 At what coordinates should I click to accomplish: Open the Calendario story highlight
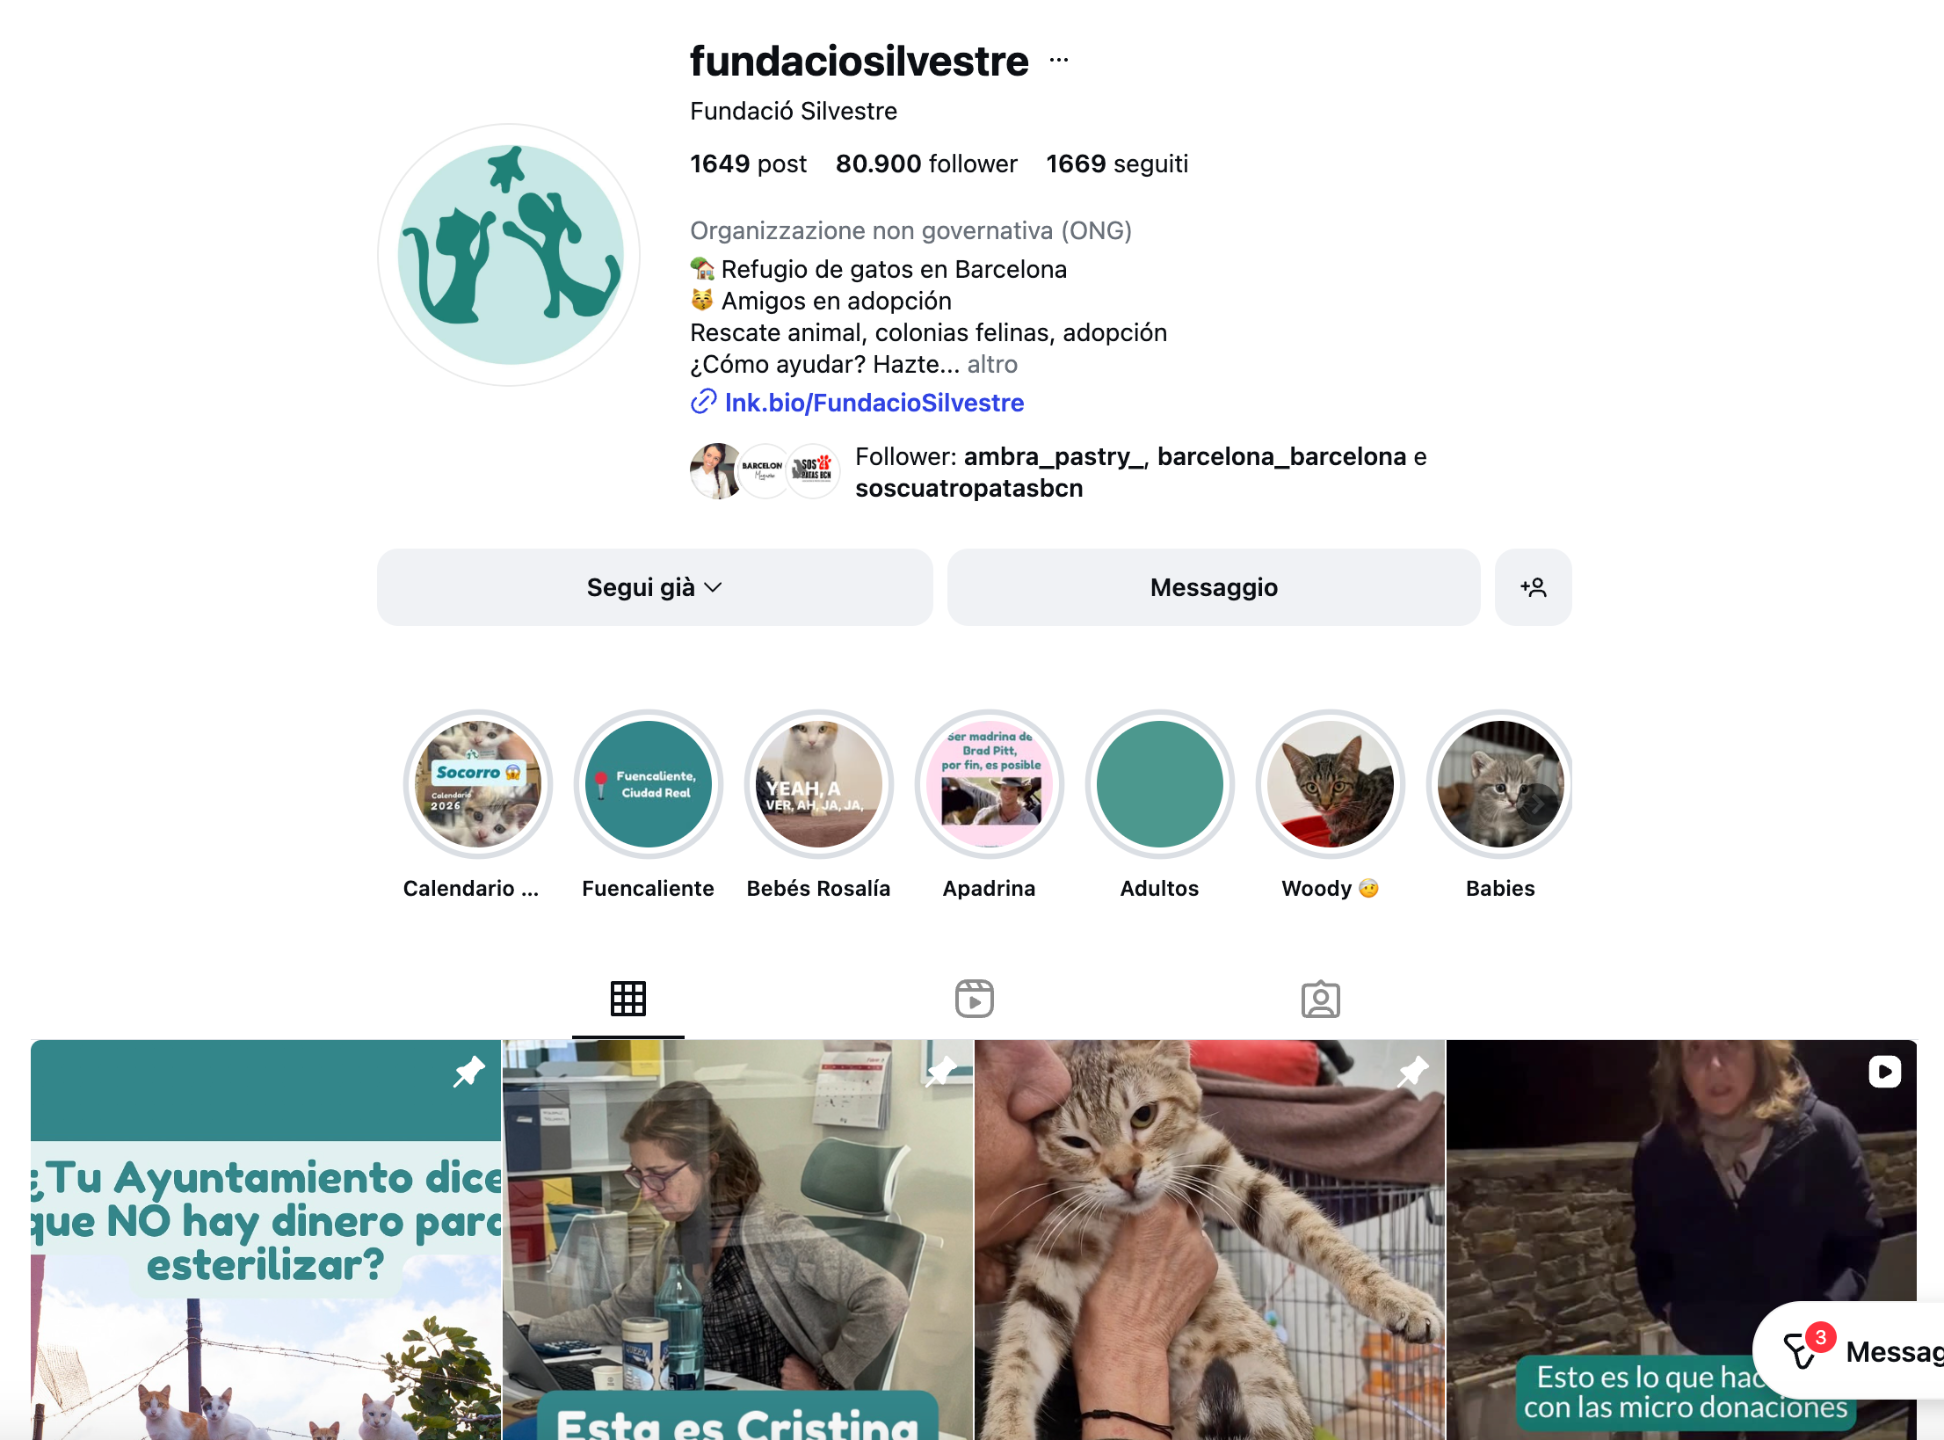pyautogui.click(x=478, y=784)
